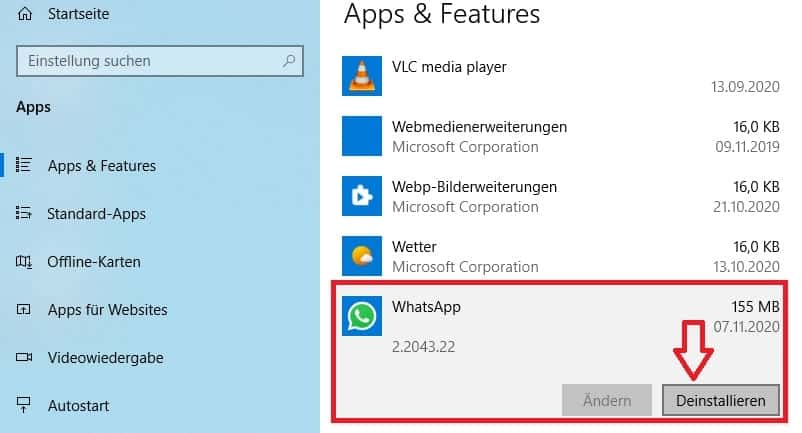Click Webp-Bilderweiterungen date 21.10.2020
The height and width of the screenshot is (433, 802).
coord(746,207)
